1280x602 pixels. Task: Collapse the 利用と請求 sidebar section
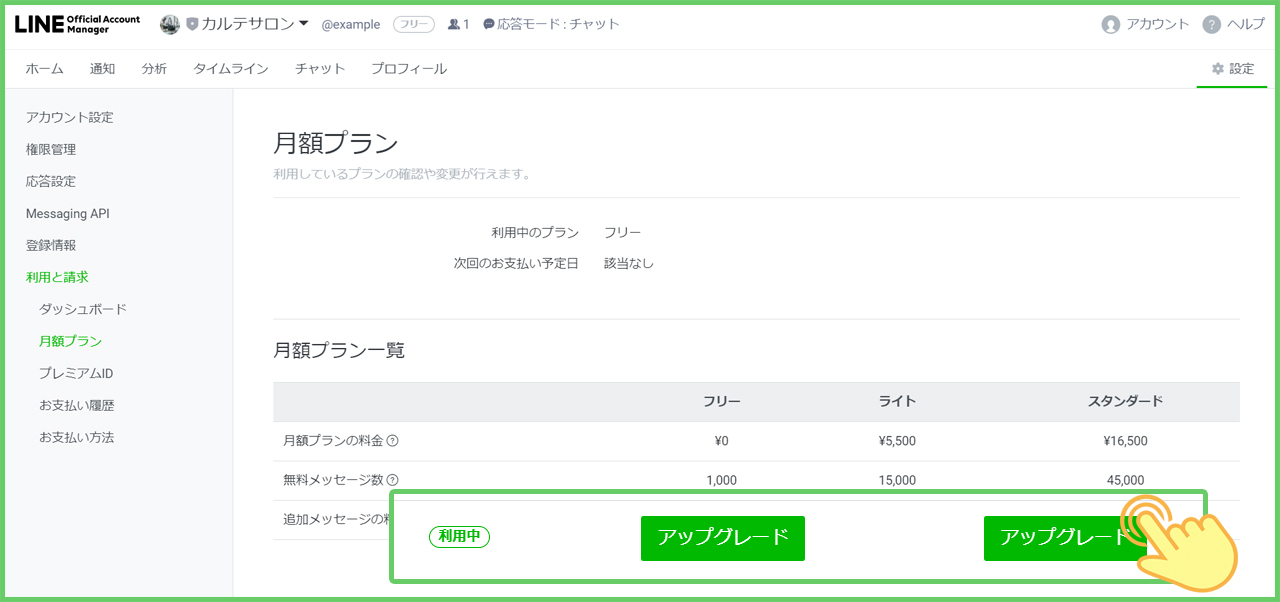click(57, 277)
